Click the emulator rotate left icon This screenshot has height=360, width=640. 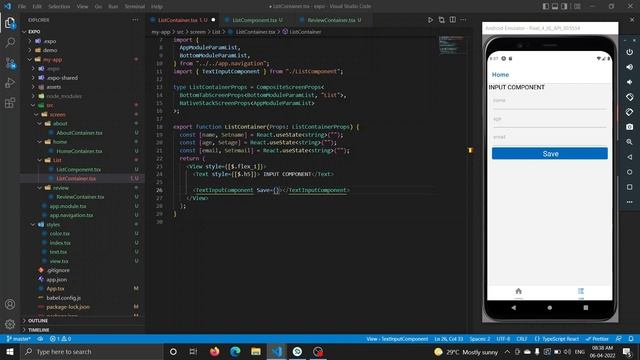629,97
